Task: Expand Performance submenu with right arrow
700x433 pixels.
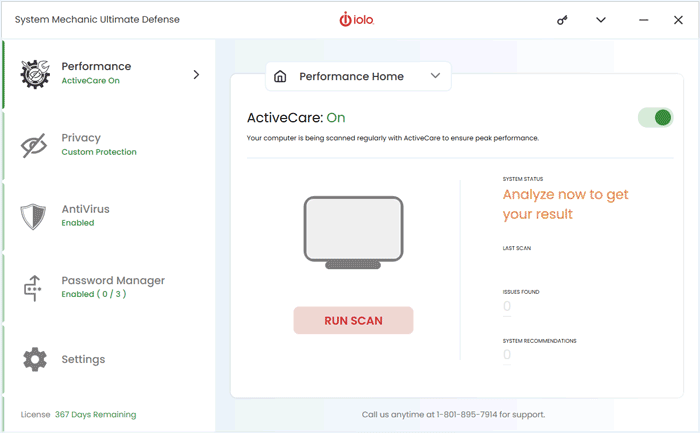Action: 196,75
